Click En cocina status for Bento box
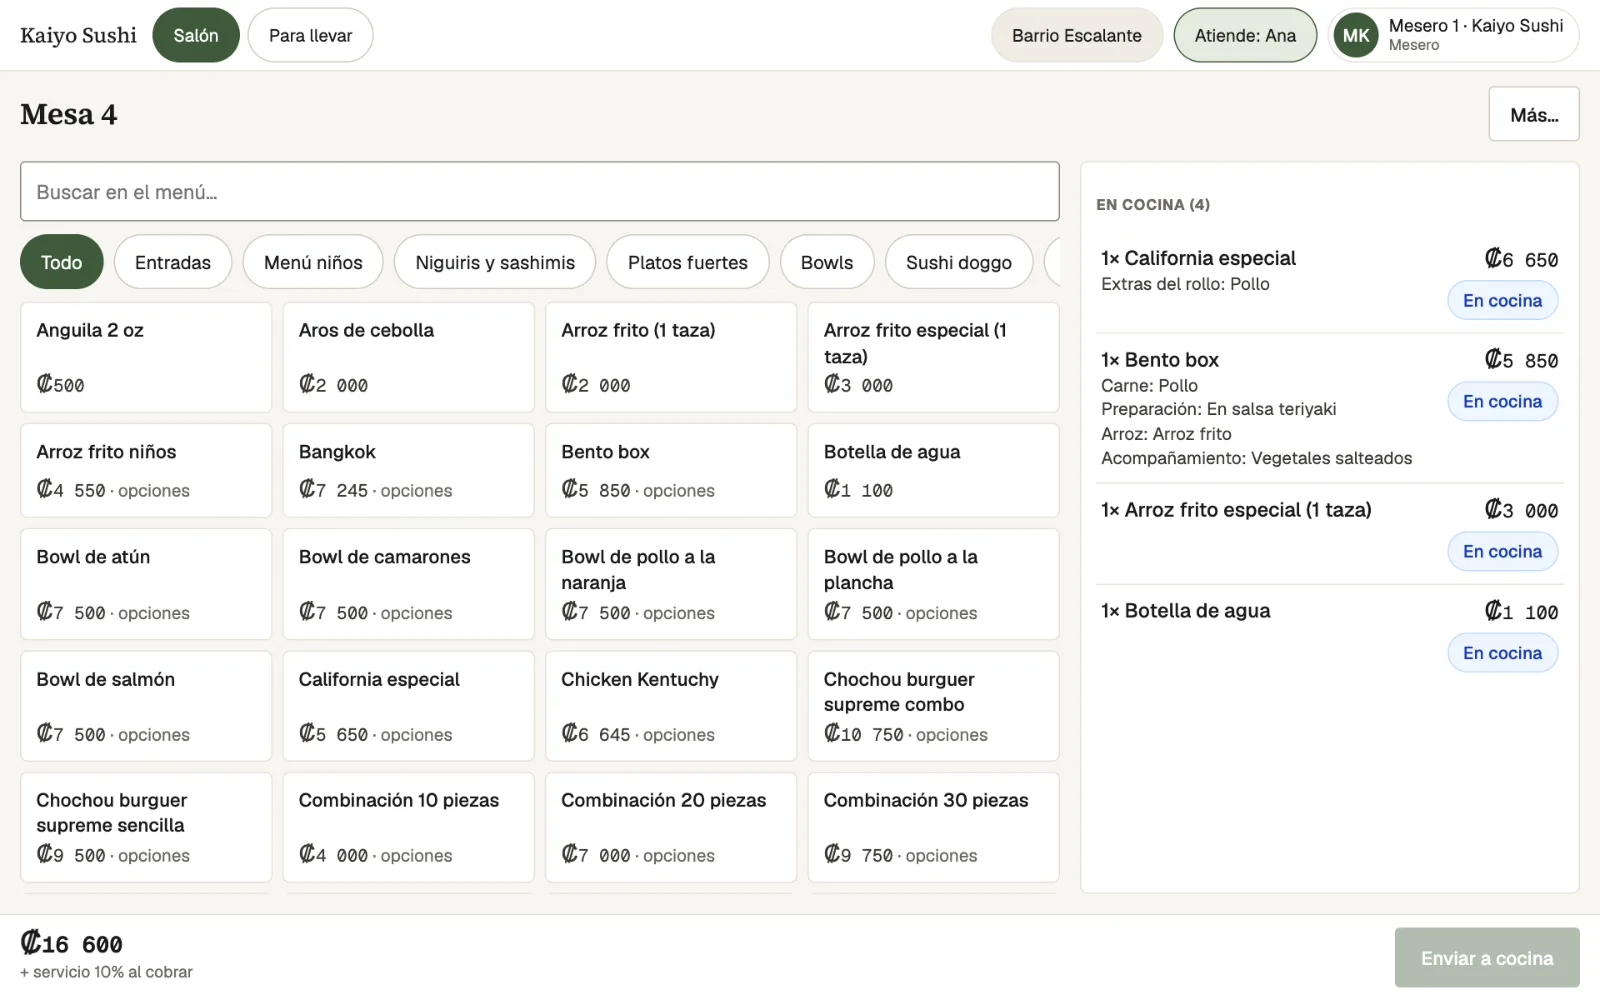Screen dimensions: 1600x1000 point(1503,402)
